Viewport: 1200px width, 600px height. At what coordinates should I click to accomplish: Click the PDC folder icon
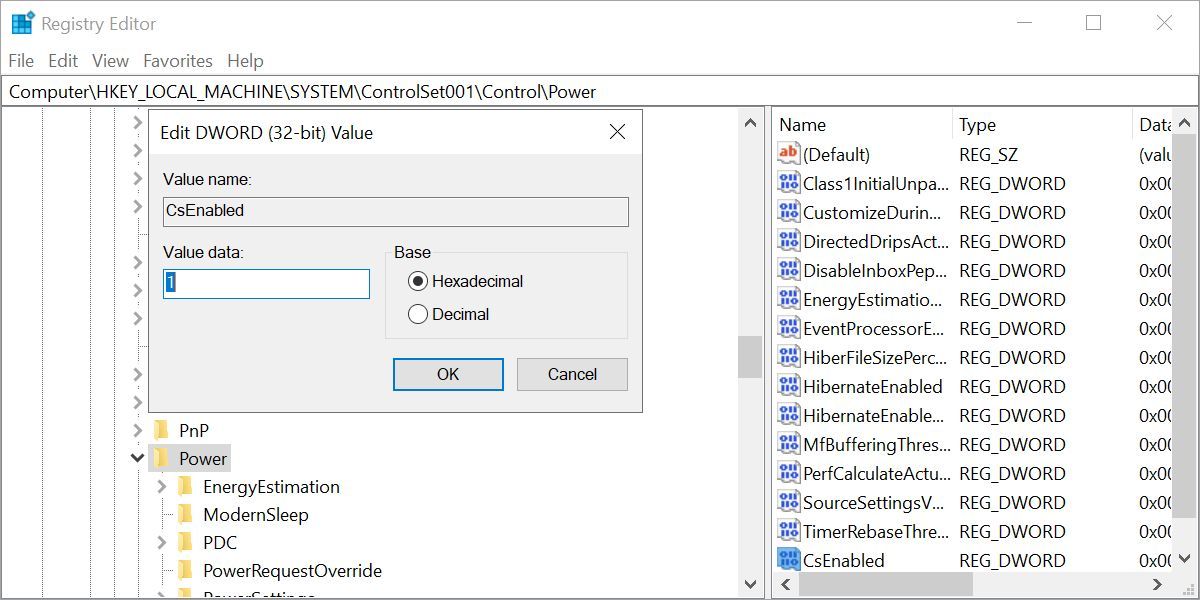click(x=185, y=542)
